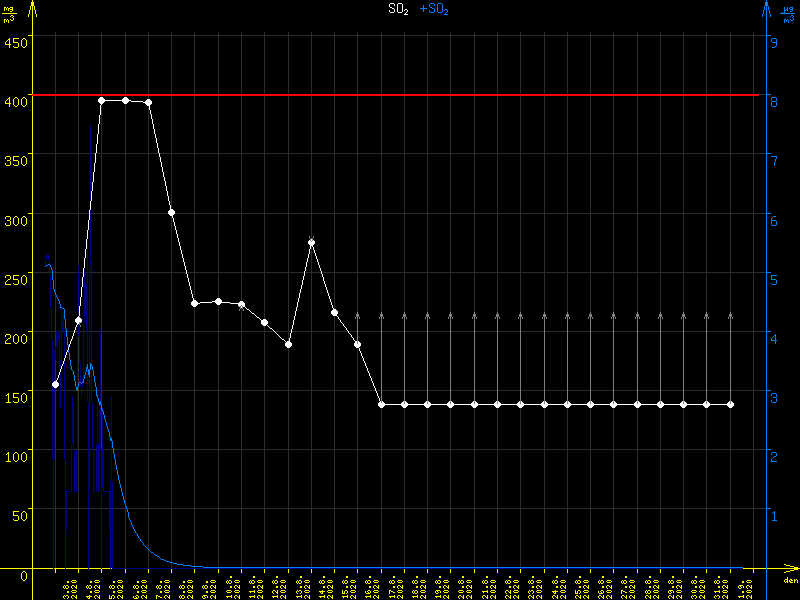The image size is (800, 600).
Task: Click the gray up arrow above 17.8.2020
Action: [x=381, y=316]
